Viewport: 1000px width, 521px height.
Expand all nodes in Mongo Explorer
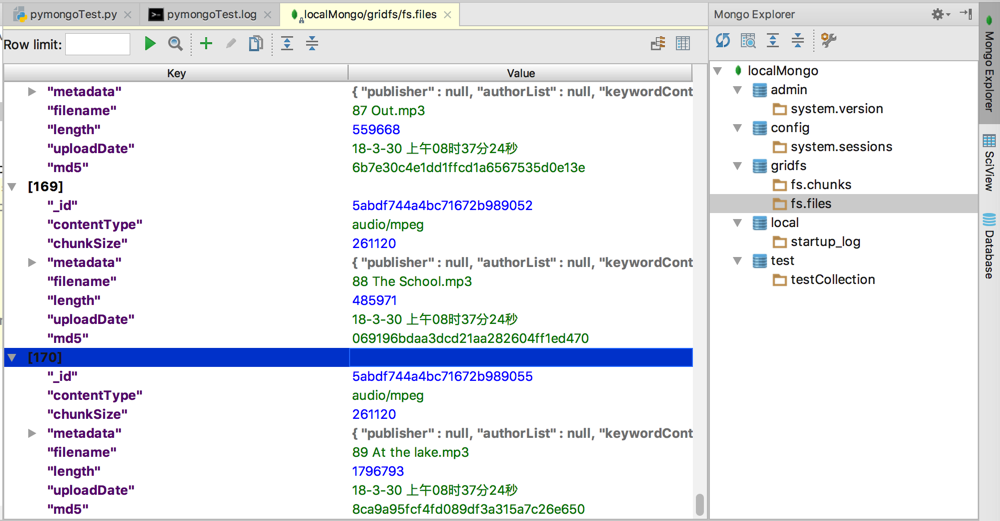[773, 41]
